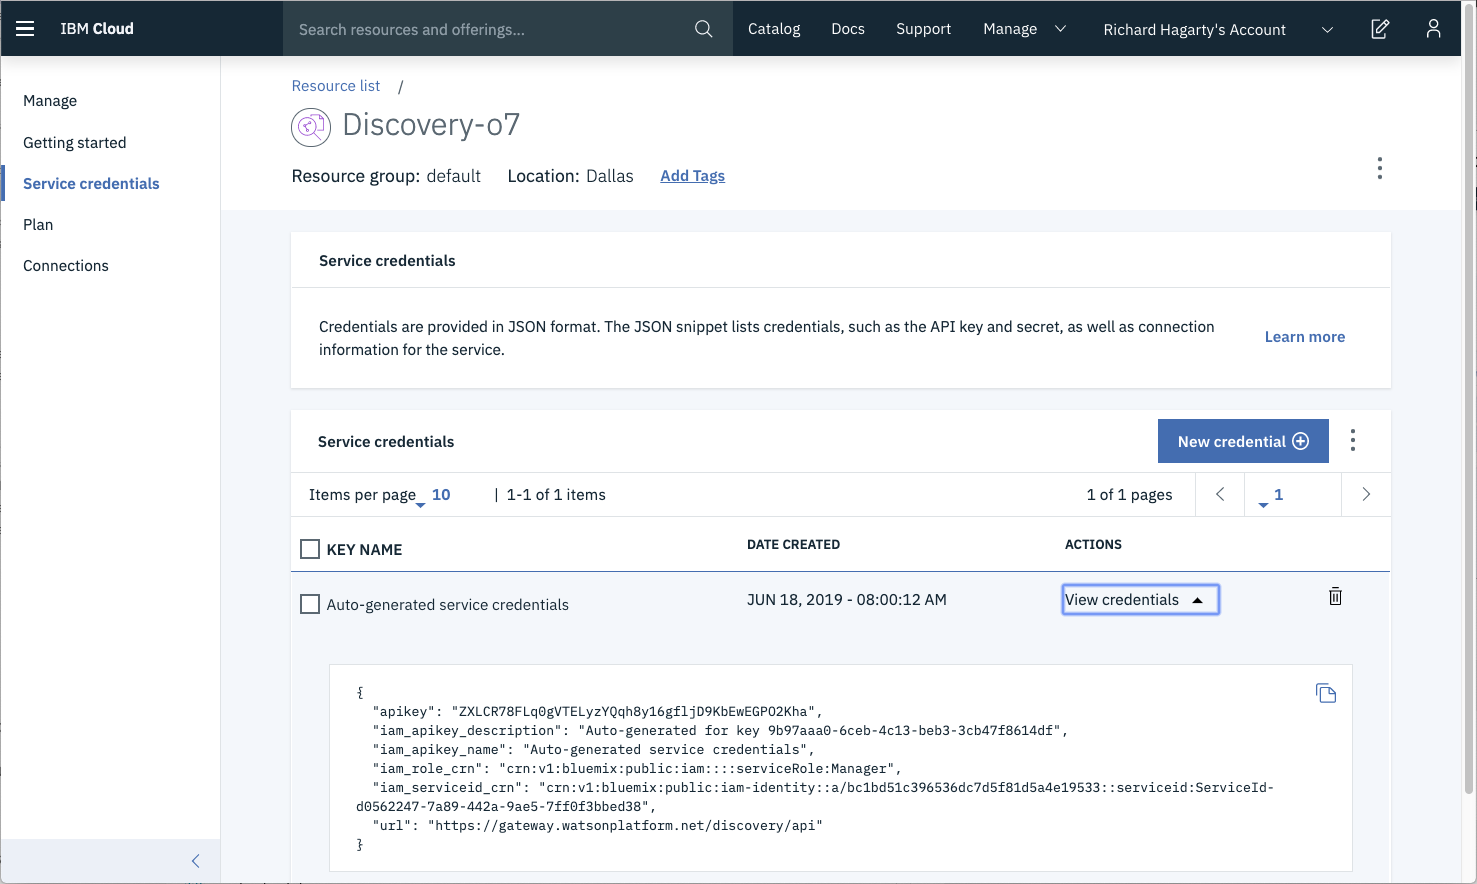1477x884 pixels.
Task: Select Manage in the left sidebar
Action: point(50,101)
